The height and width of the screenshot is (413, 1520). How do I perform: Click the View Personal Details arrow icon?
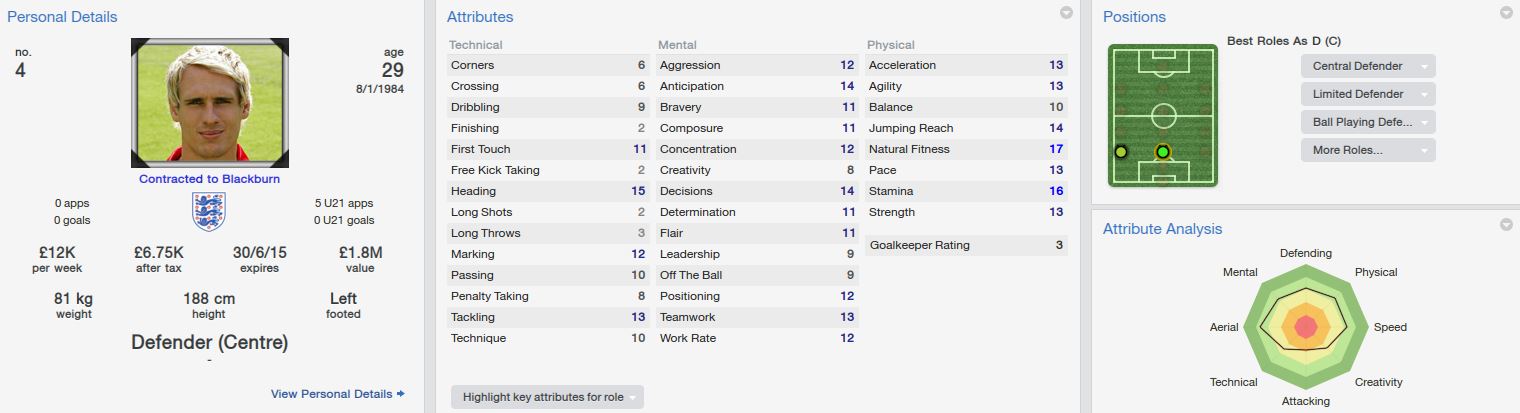pos(401,394)
